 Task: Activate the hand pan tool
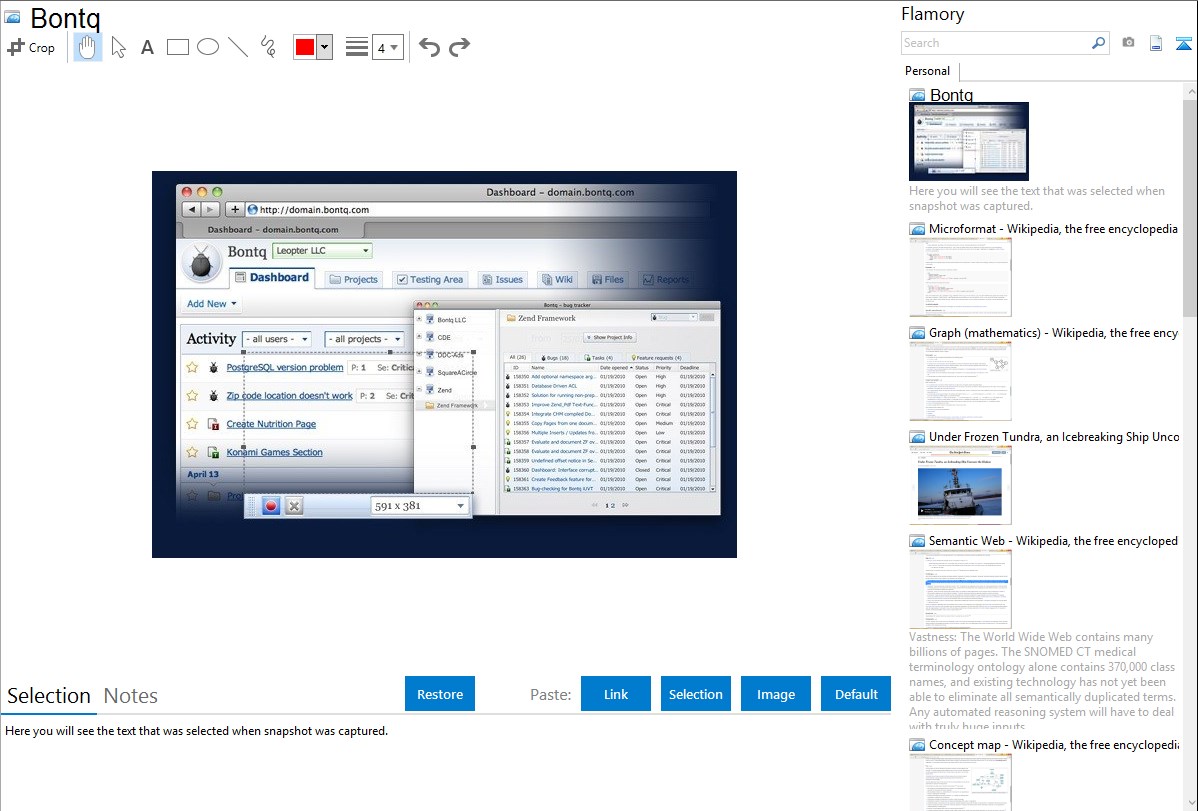87,47
